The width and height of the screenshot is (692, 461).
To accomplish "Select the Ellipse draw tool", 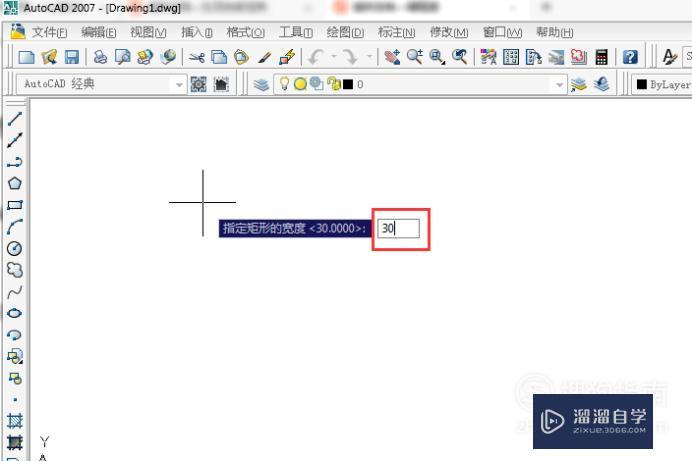I will point(15,313).
